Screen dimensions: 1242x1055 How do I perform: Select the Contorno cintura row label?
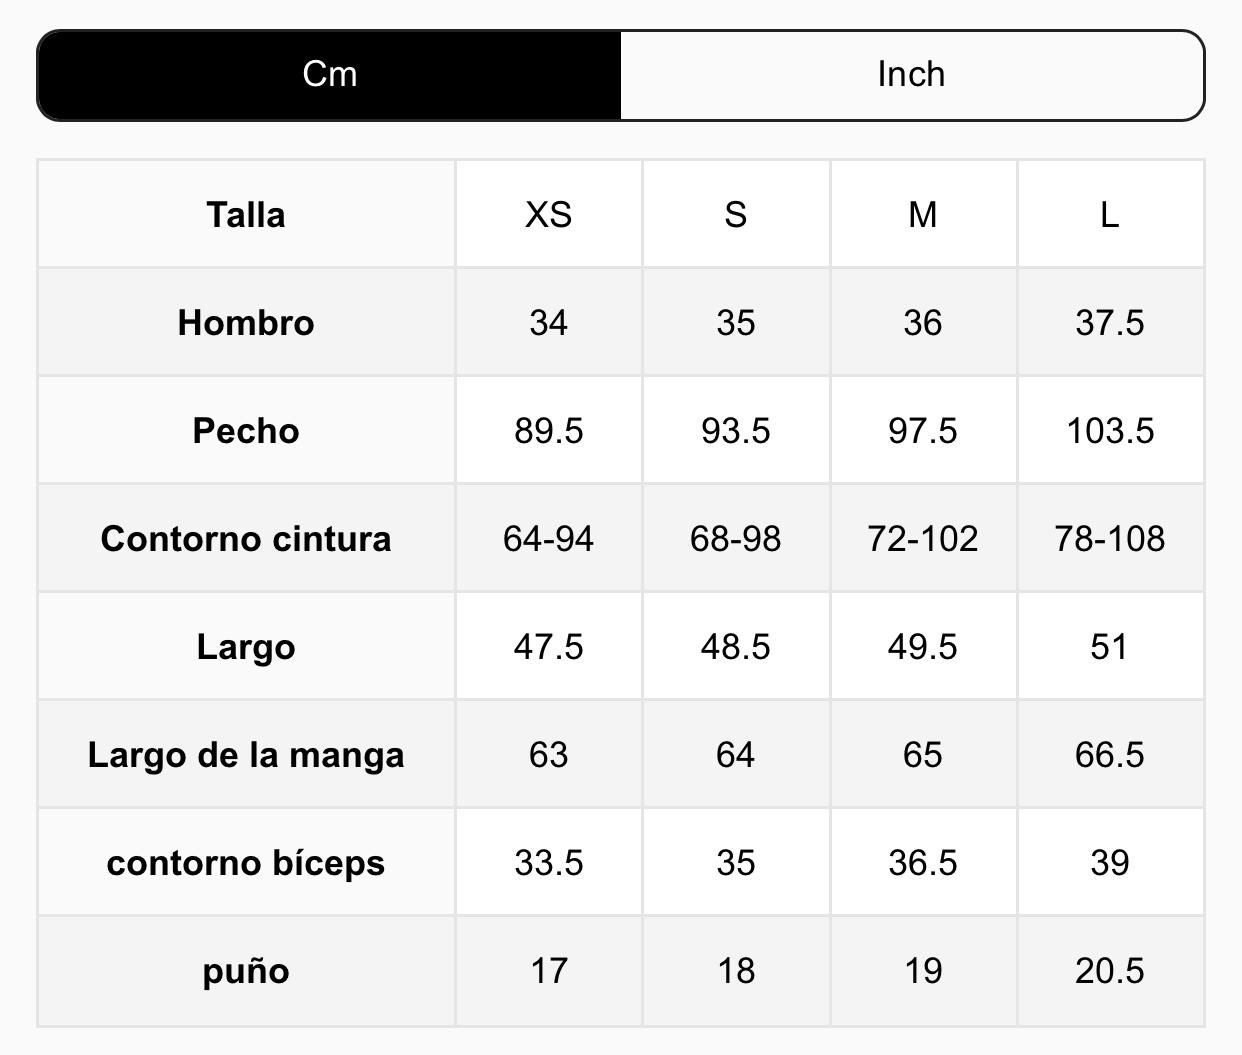point(246,539)
